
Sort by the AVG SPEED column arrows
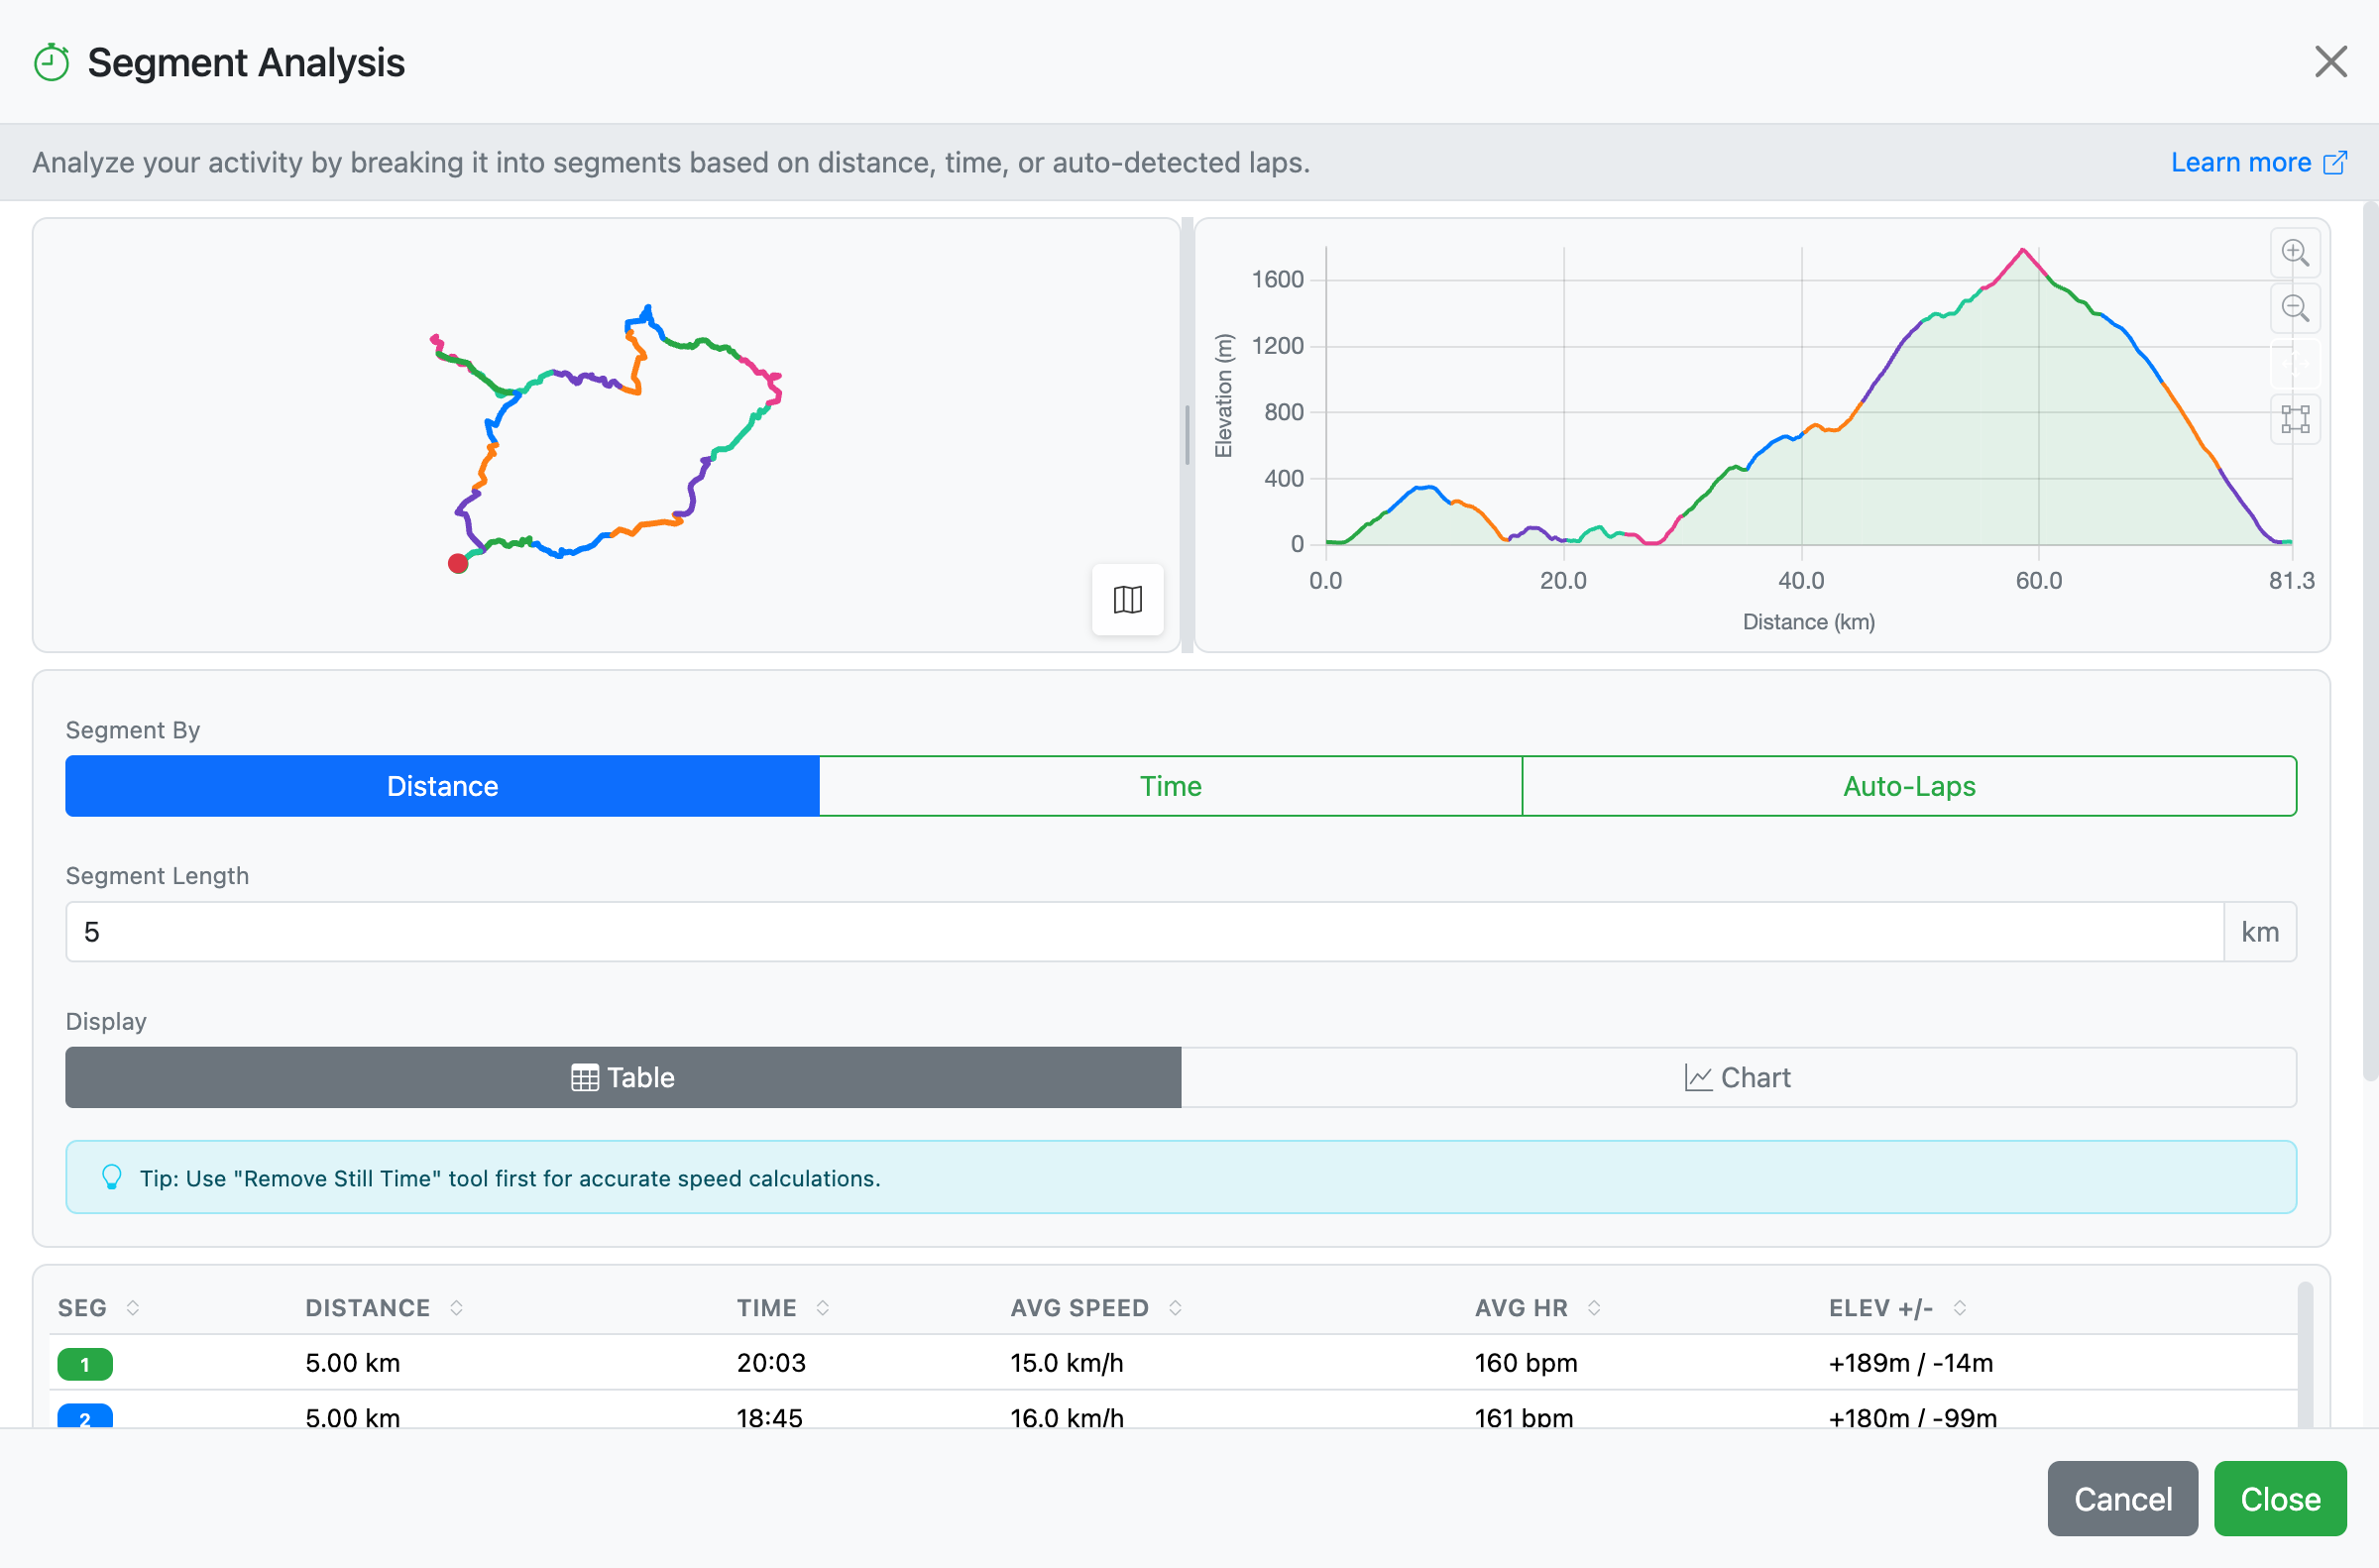click(1175, 1308)
